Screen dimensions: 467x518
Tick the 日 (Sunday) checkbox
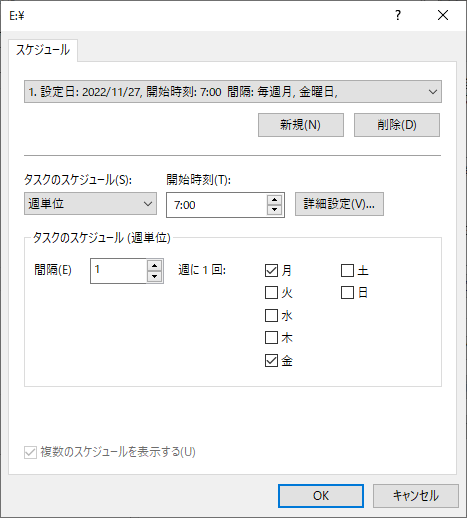[347, 293]
